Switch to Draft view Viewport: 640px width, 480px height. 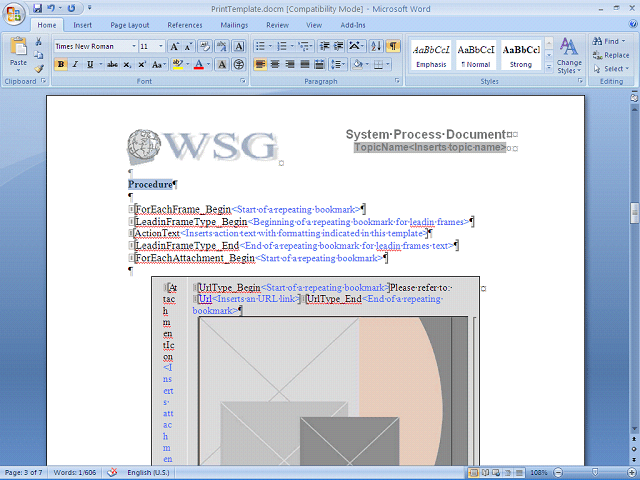pos(519,473)
